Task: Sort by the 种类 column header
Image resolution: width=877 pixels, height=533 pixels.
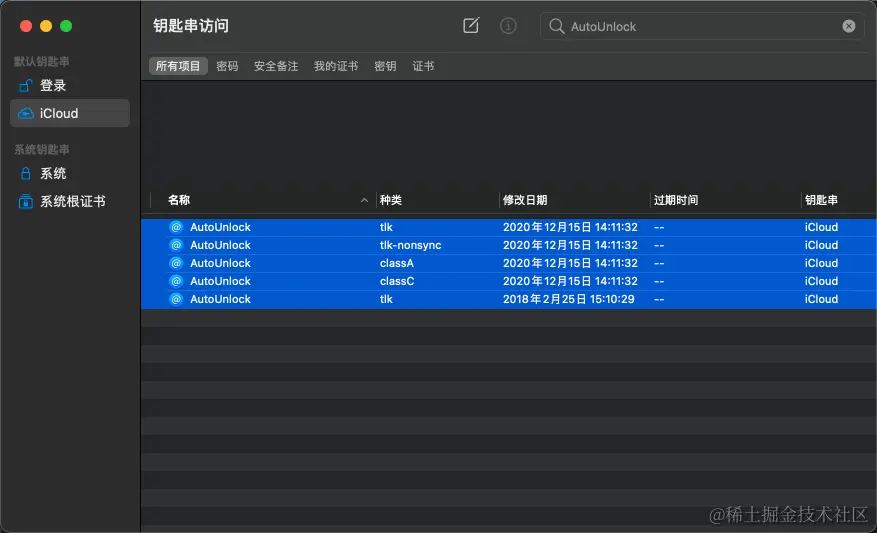Action: click(x=390, y=200)
